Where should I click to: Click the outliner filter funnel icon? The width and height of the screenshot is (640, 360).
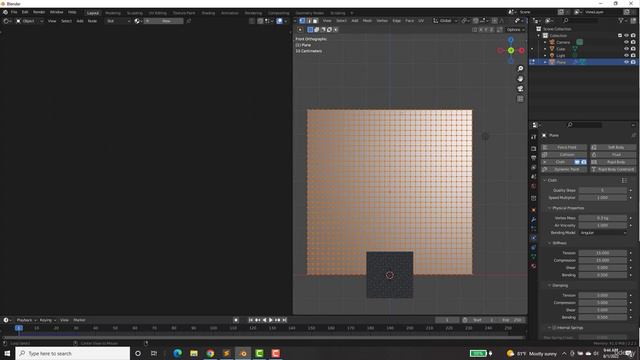pyautogui.click(x=621, y=20)
